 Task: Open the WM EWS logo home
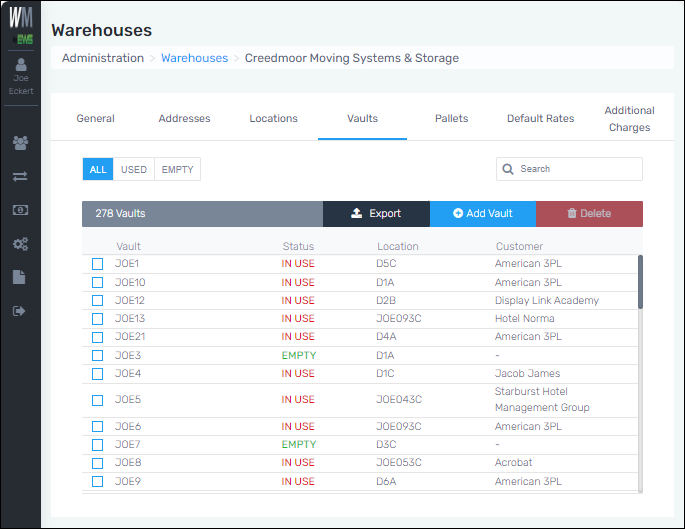pos(21,24)
